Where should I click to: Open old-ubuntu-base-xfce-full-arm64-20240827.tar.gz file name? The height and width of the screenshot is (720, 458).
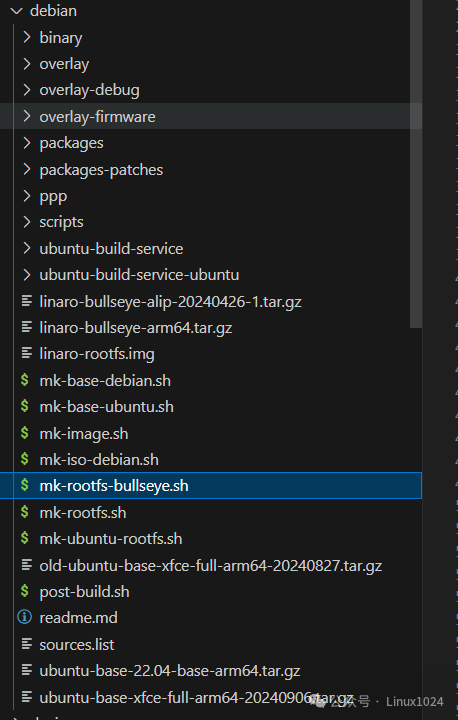pyautogui.click(x=211, y=566)
